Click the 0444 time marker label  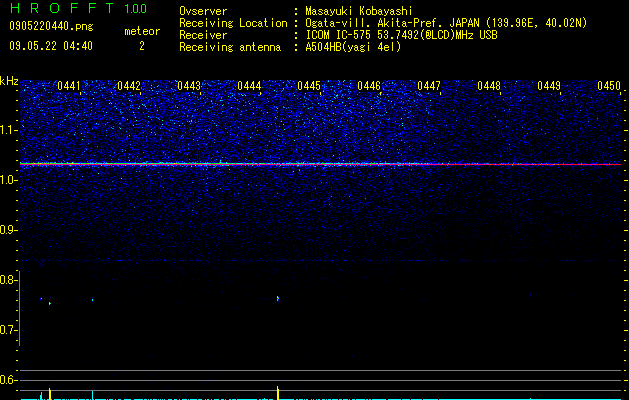(249, 86)
